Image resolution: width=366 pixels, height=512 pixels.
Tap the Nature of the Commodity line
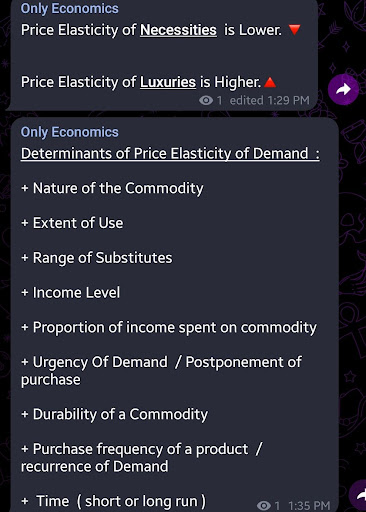(112, 188)
